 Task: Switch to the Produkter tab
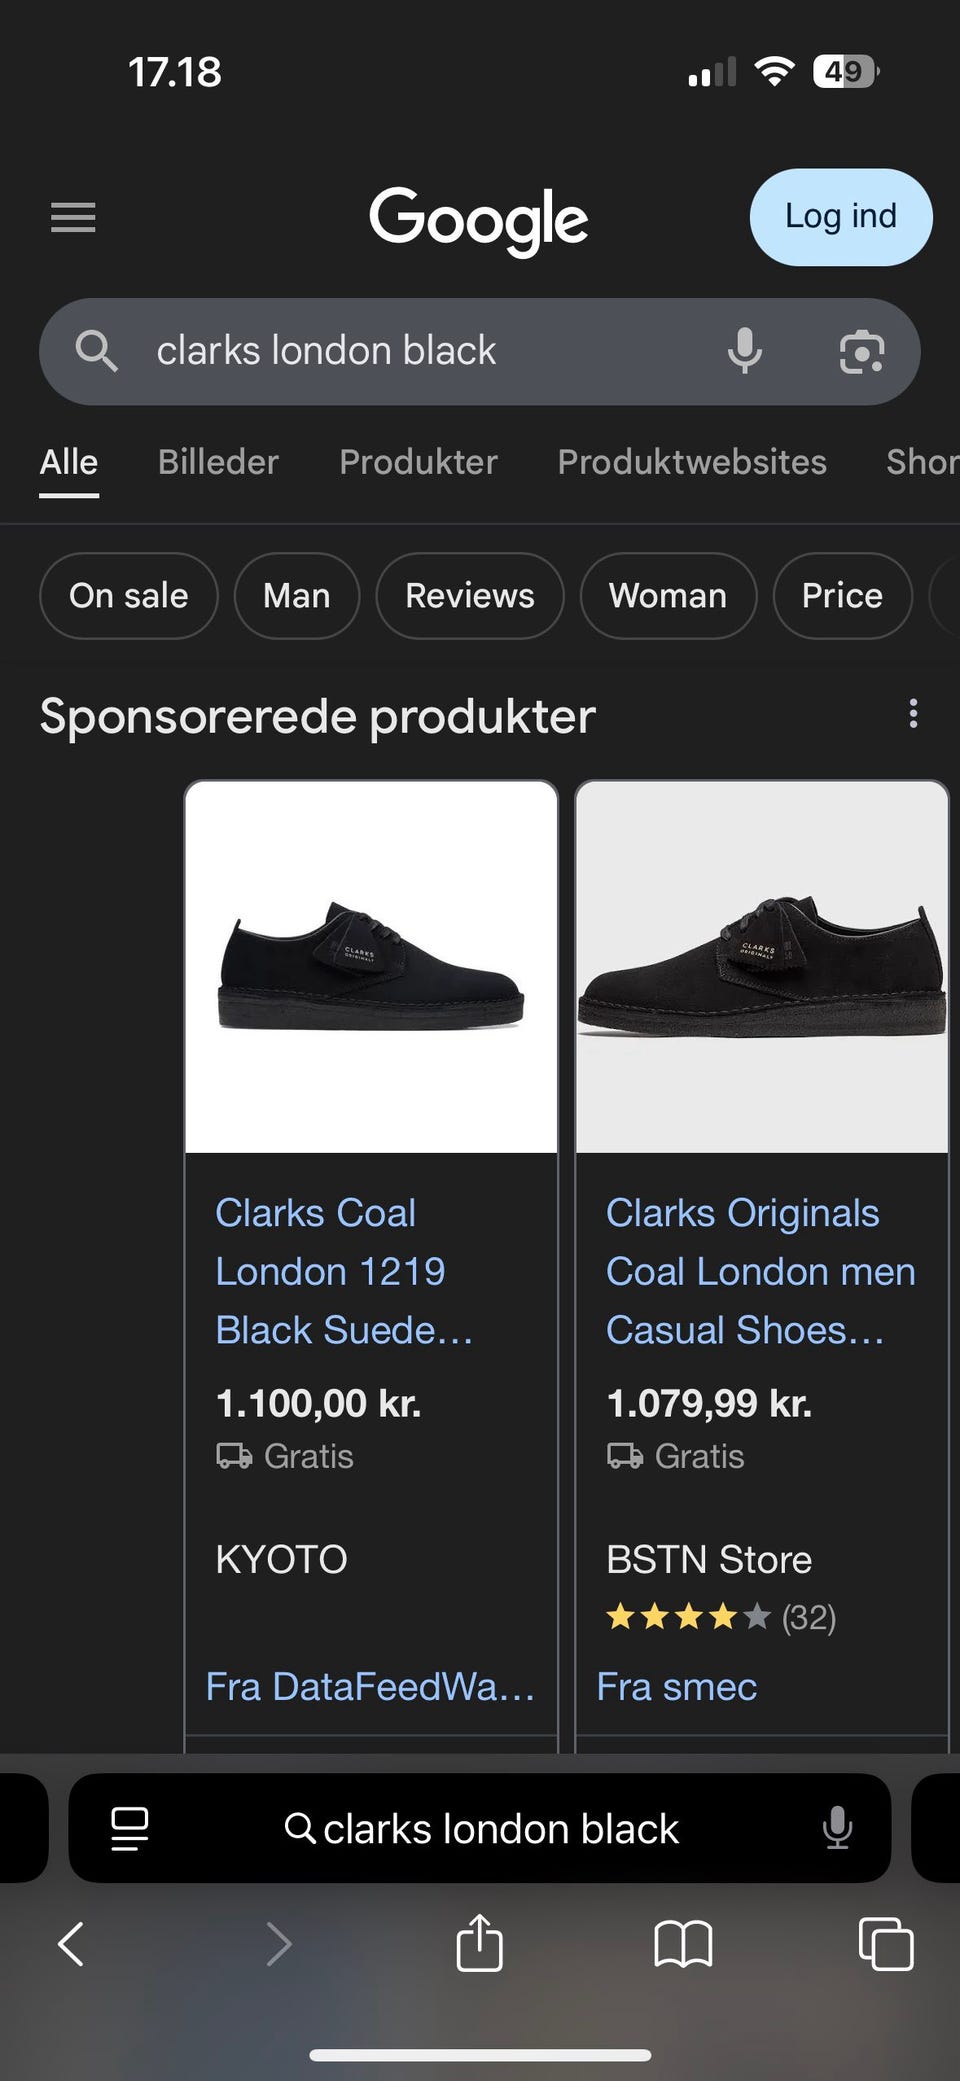click(418, 462)
